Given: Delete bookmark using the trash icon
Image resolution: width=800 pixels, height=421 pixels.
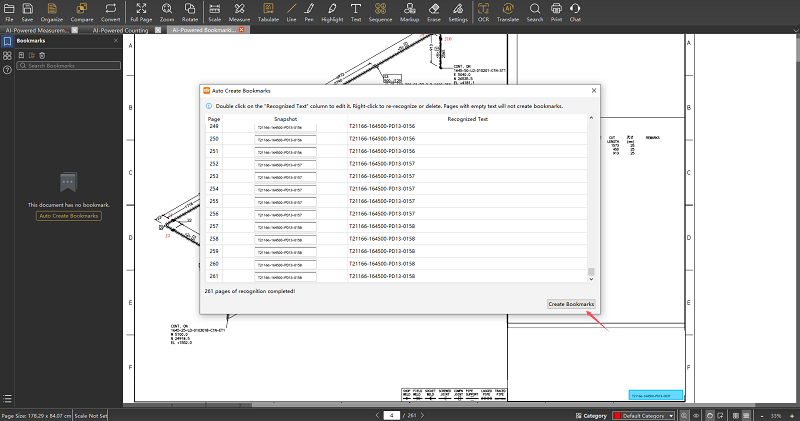Looking at the screenshot, I should click(41, 55).
